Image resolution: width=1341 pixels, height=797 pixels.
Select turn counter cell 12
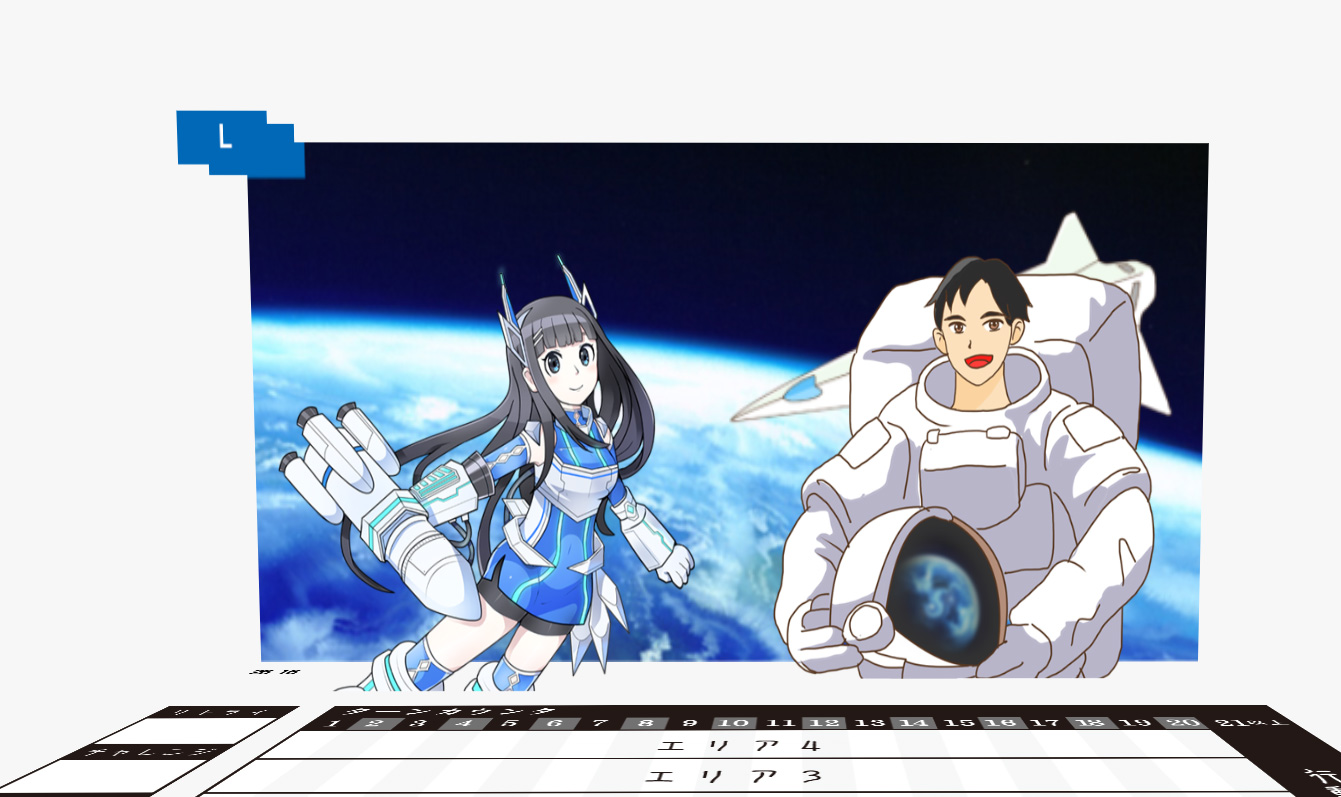pyautogui.click(x=824, y=723)
